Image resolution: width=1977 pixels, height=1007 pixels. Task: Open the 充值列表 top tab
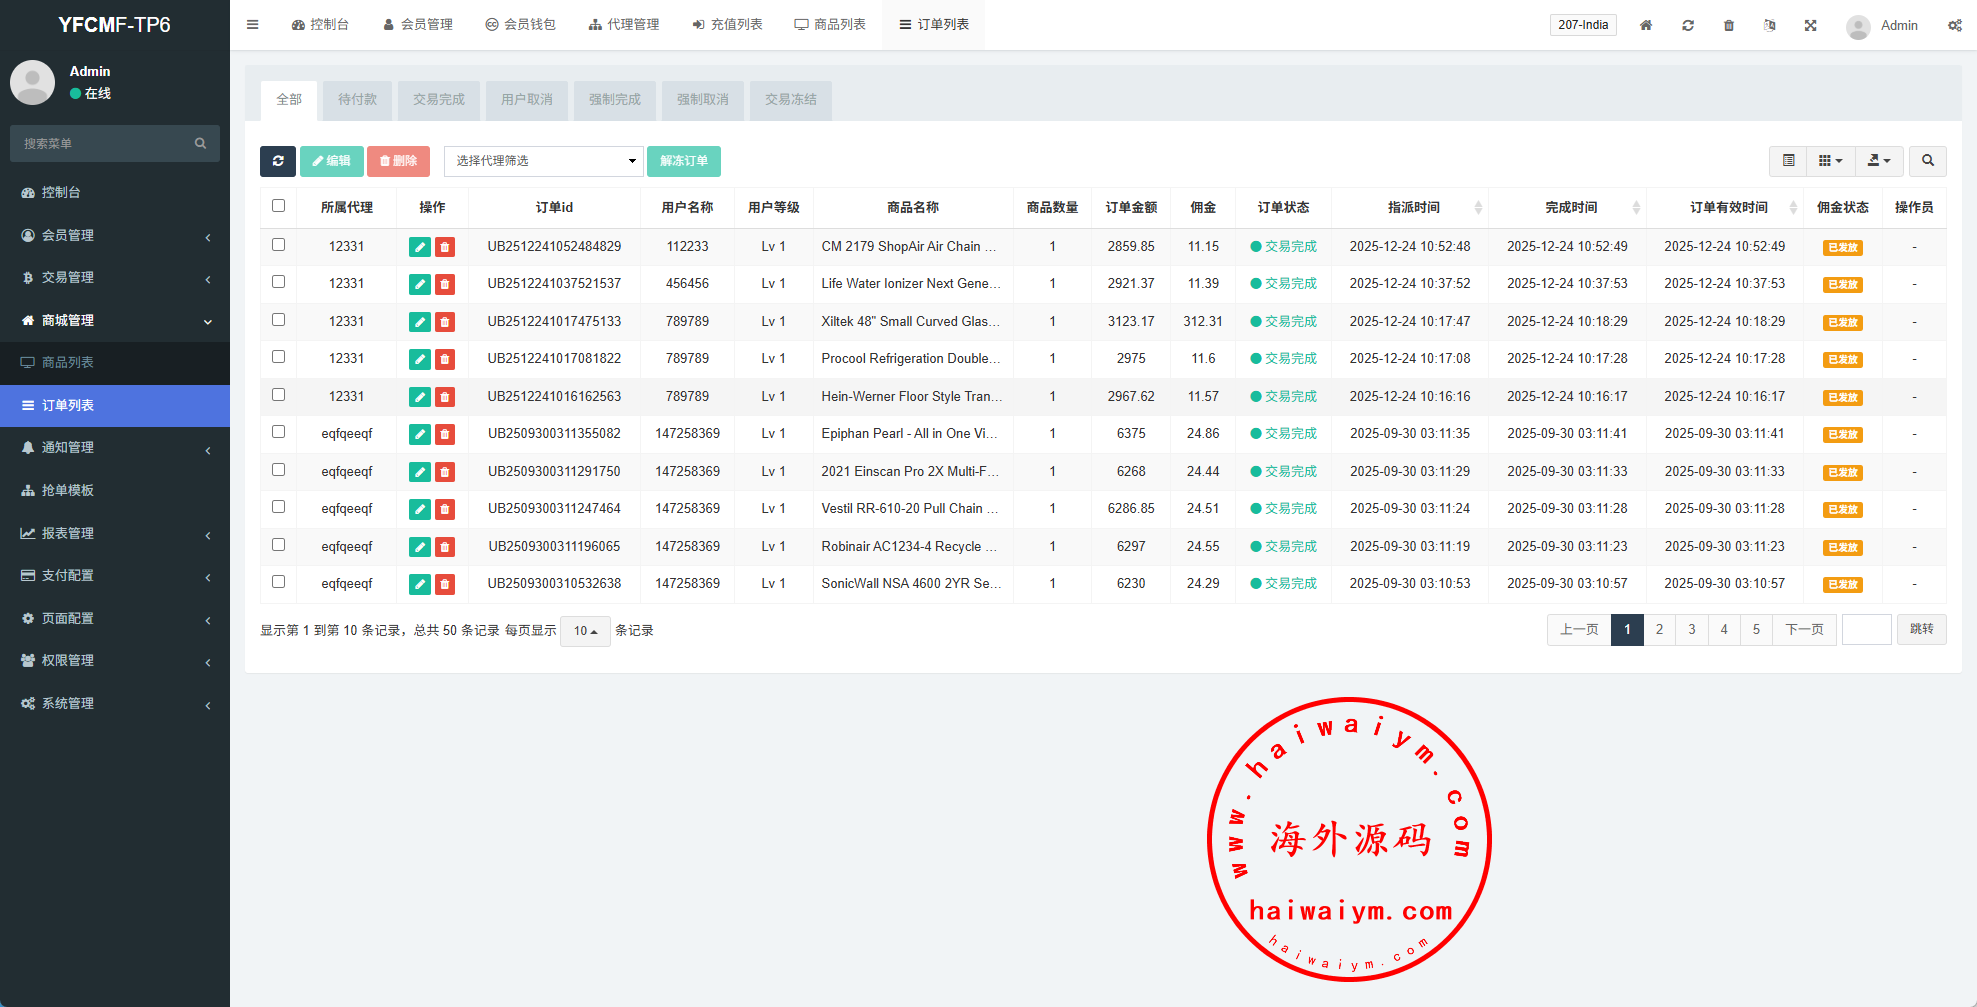(727, 25)
